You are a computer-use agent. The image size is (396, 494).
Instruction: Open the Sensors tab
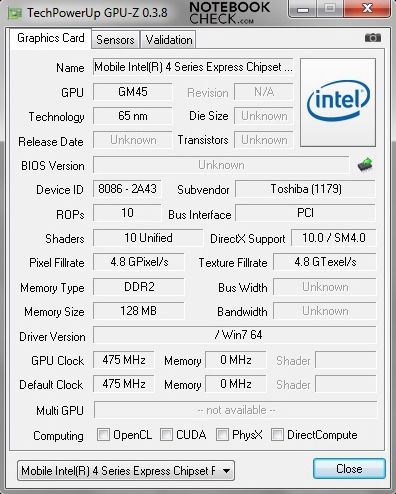tap(115, 40)
